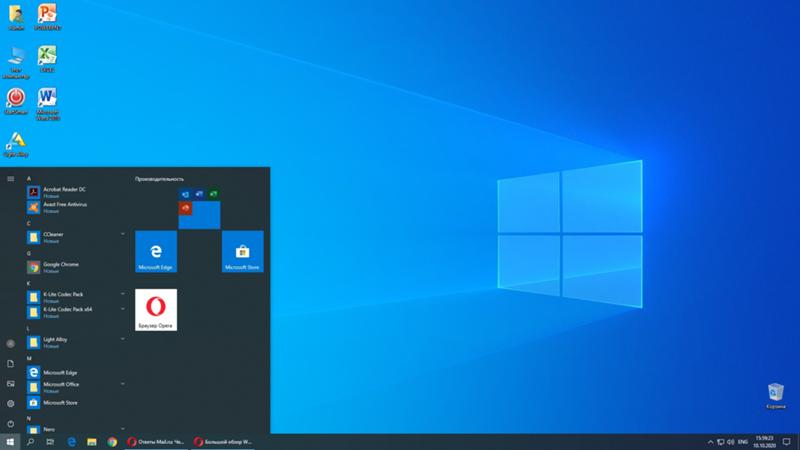Screen dimensions: 800x450
Task: Select the Microsoft Office folder in Start
Action: [x=76, y=387]
